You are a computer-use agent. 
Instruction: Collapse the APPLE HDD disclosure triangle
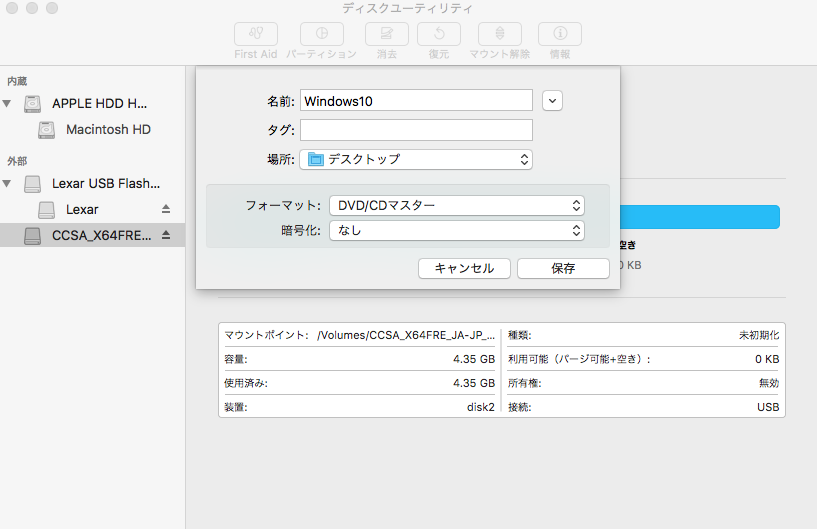[7, 104]
